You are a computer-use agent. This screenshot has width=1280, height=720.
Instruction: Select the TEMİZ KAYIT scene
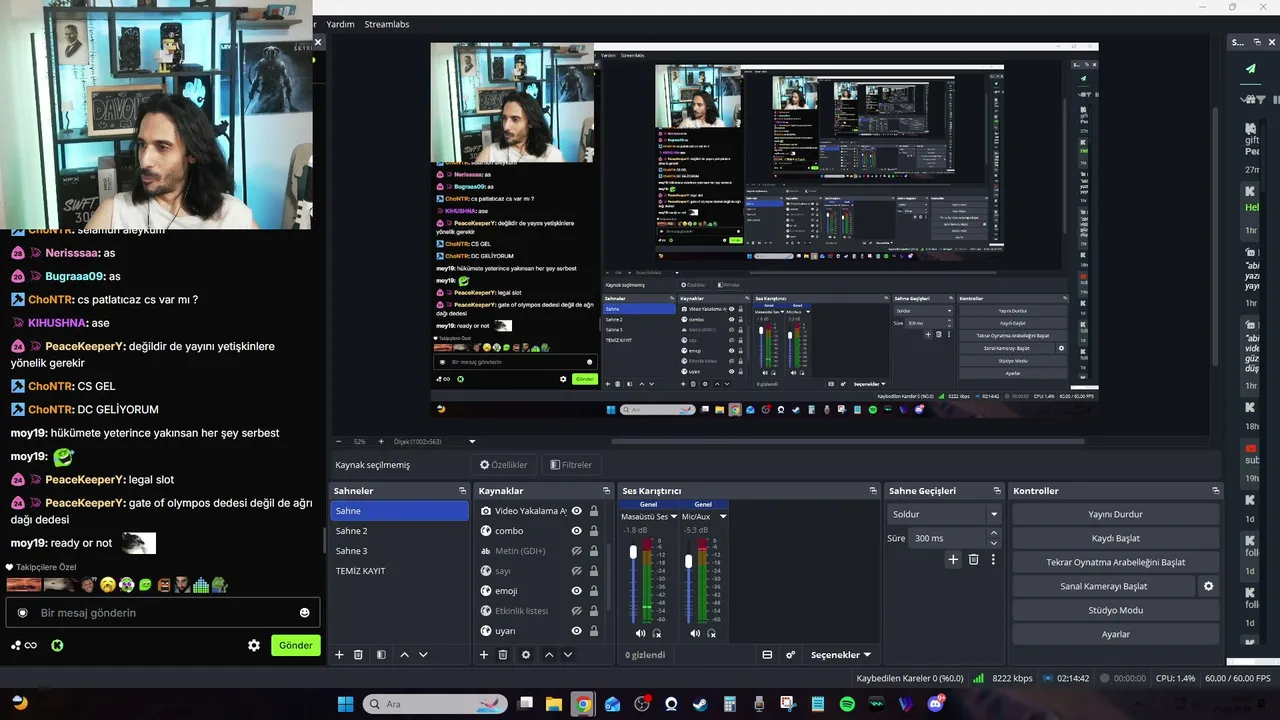(x=399, y=571)
